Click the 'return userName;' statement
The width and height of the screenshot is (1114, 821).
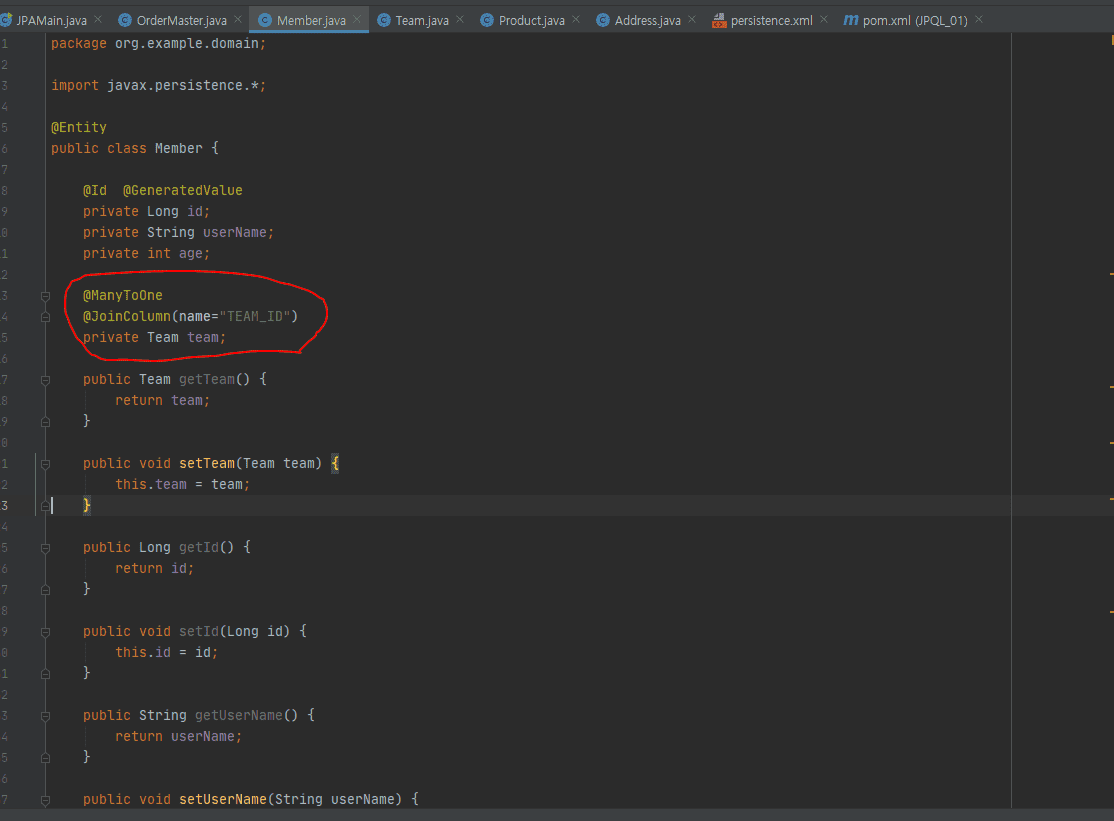tap(178, 736)
